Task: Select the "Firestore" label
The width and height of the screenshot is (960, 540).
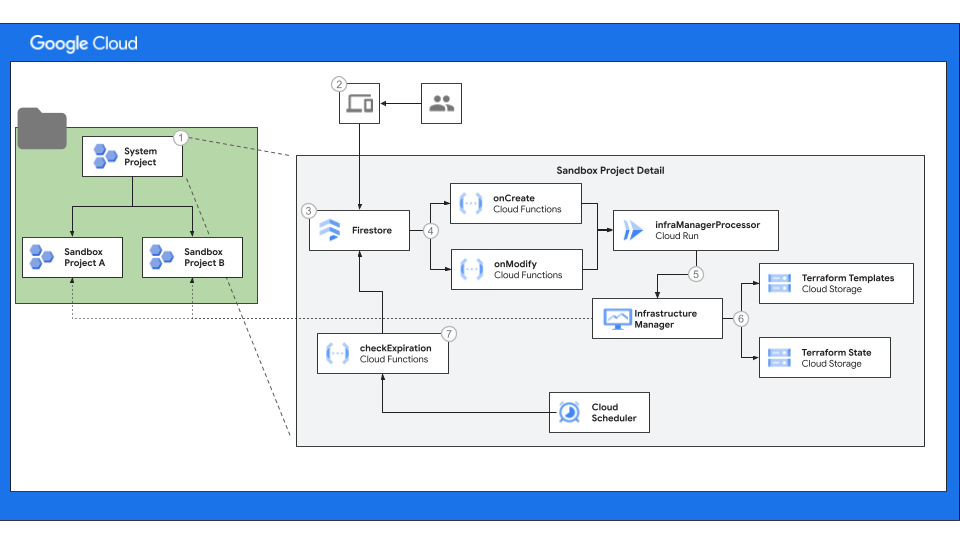Action: [x=372, y=230]
